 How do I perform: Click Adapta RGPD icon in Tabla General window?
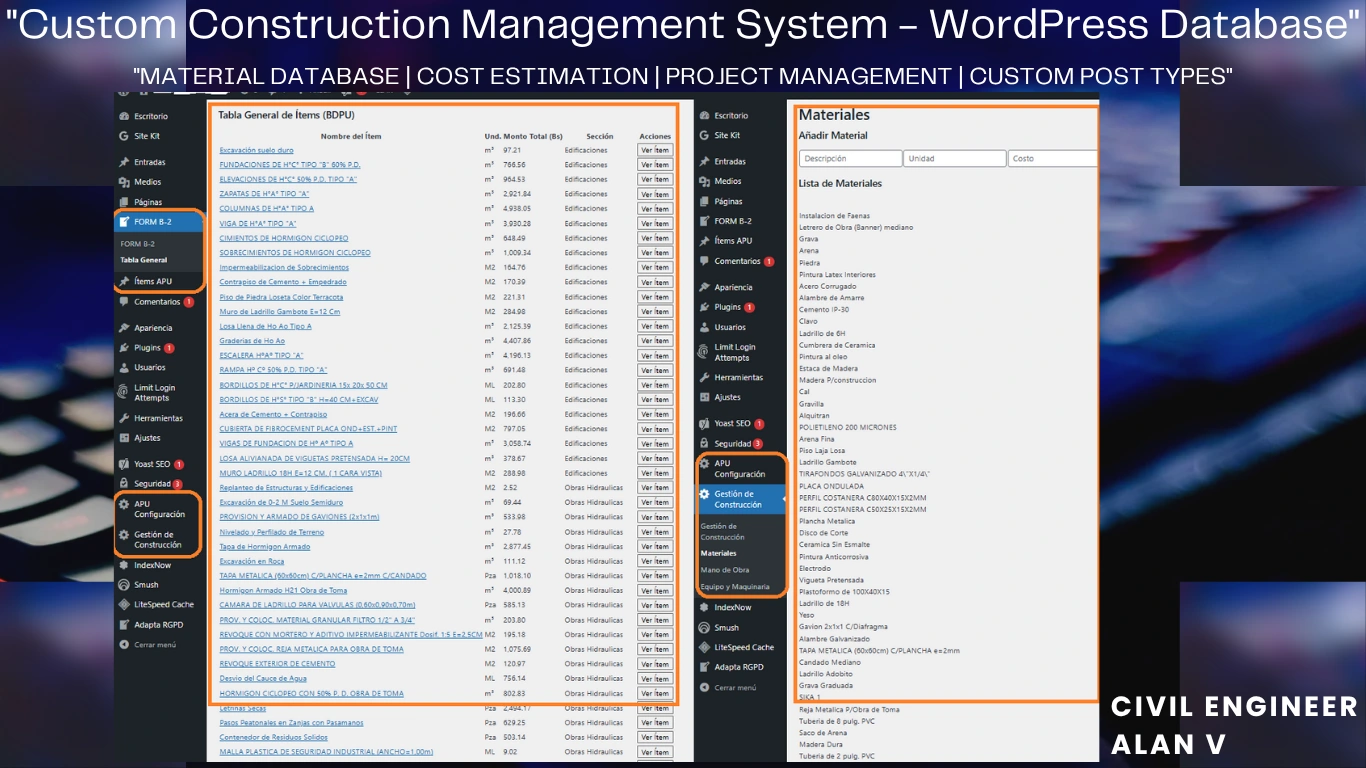(124, 625)
